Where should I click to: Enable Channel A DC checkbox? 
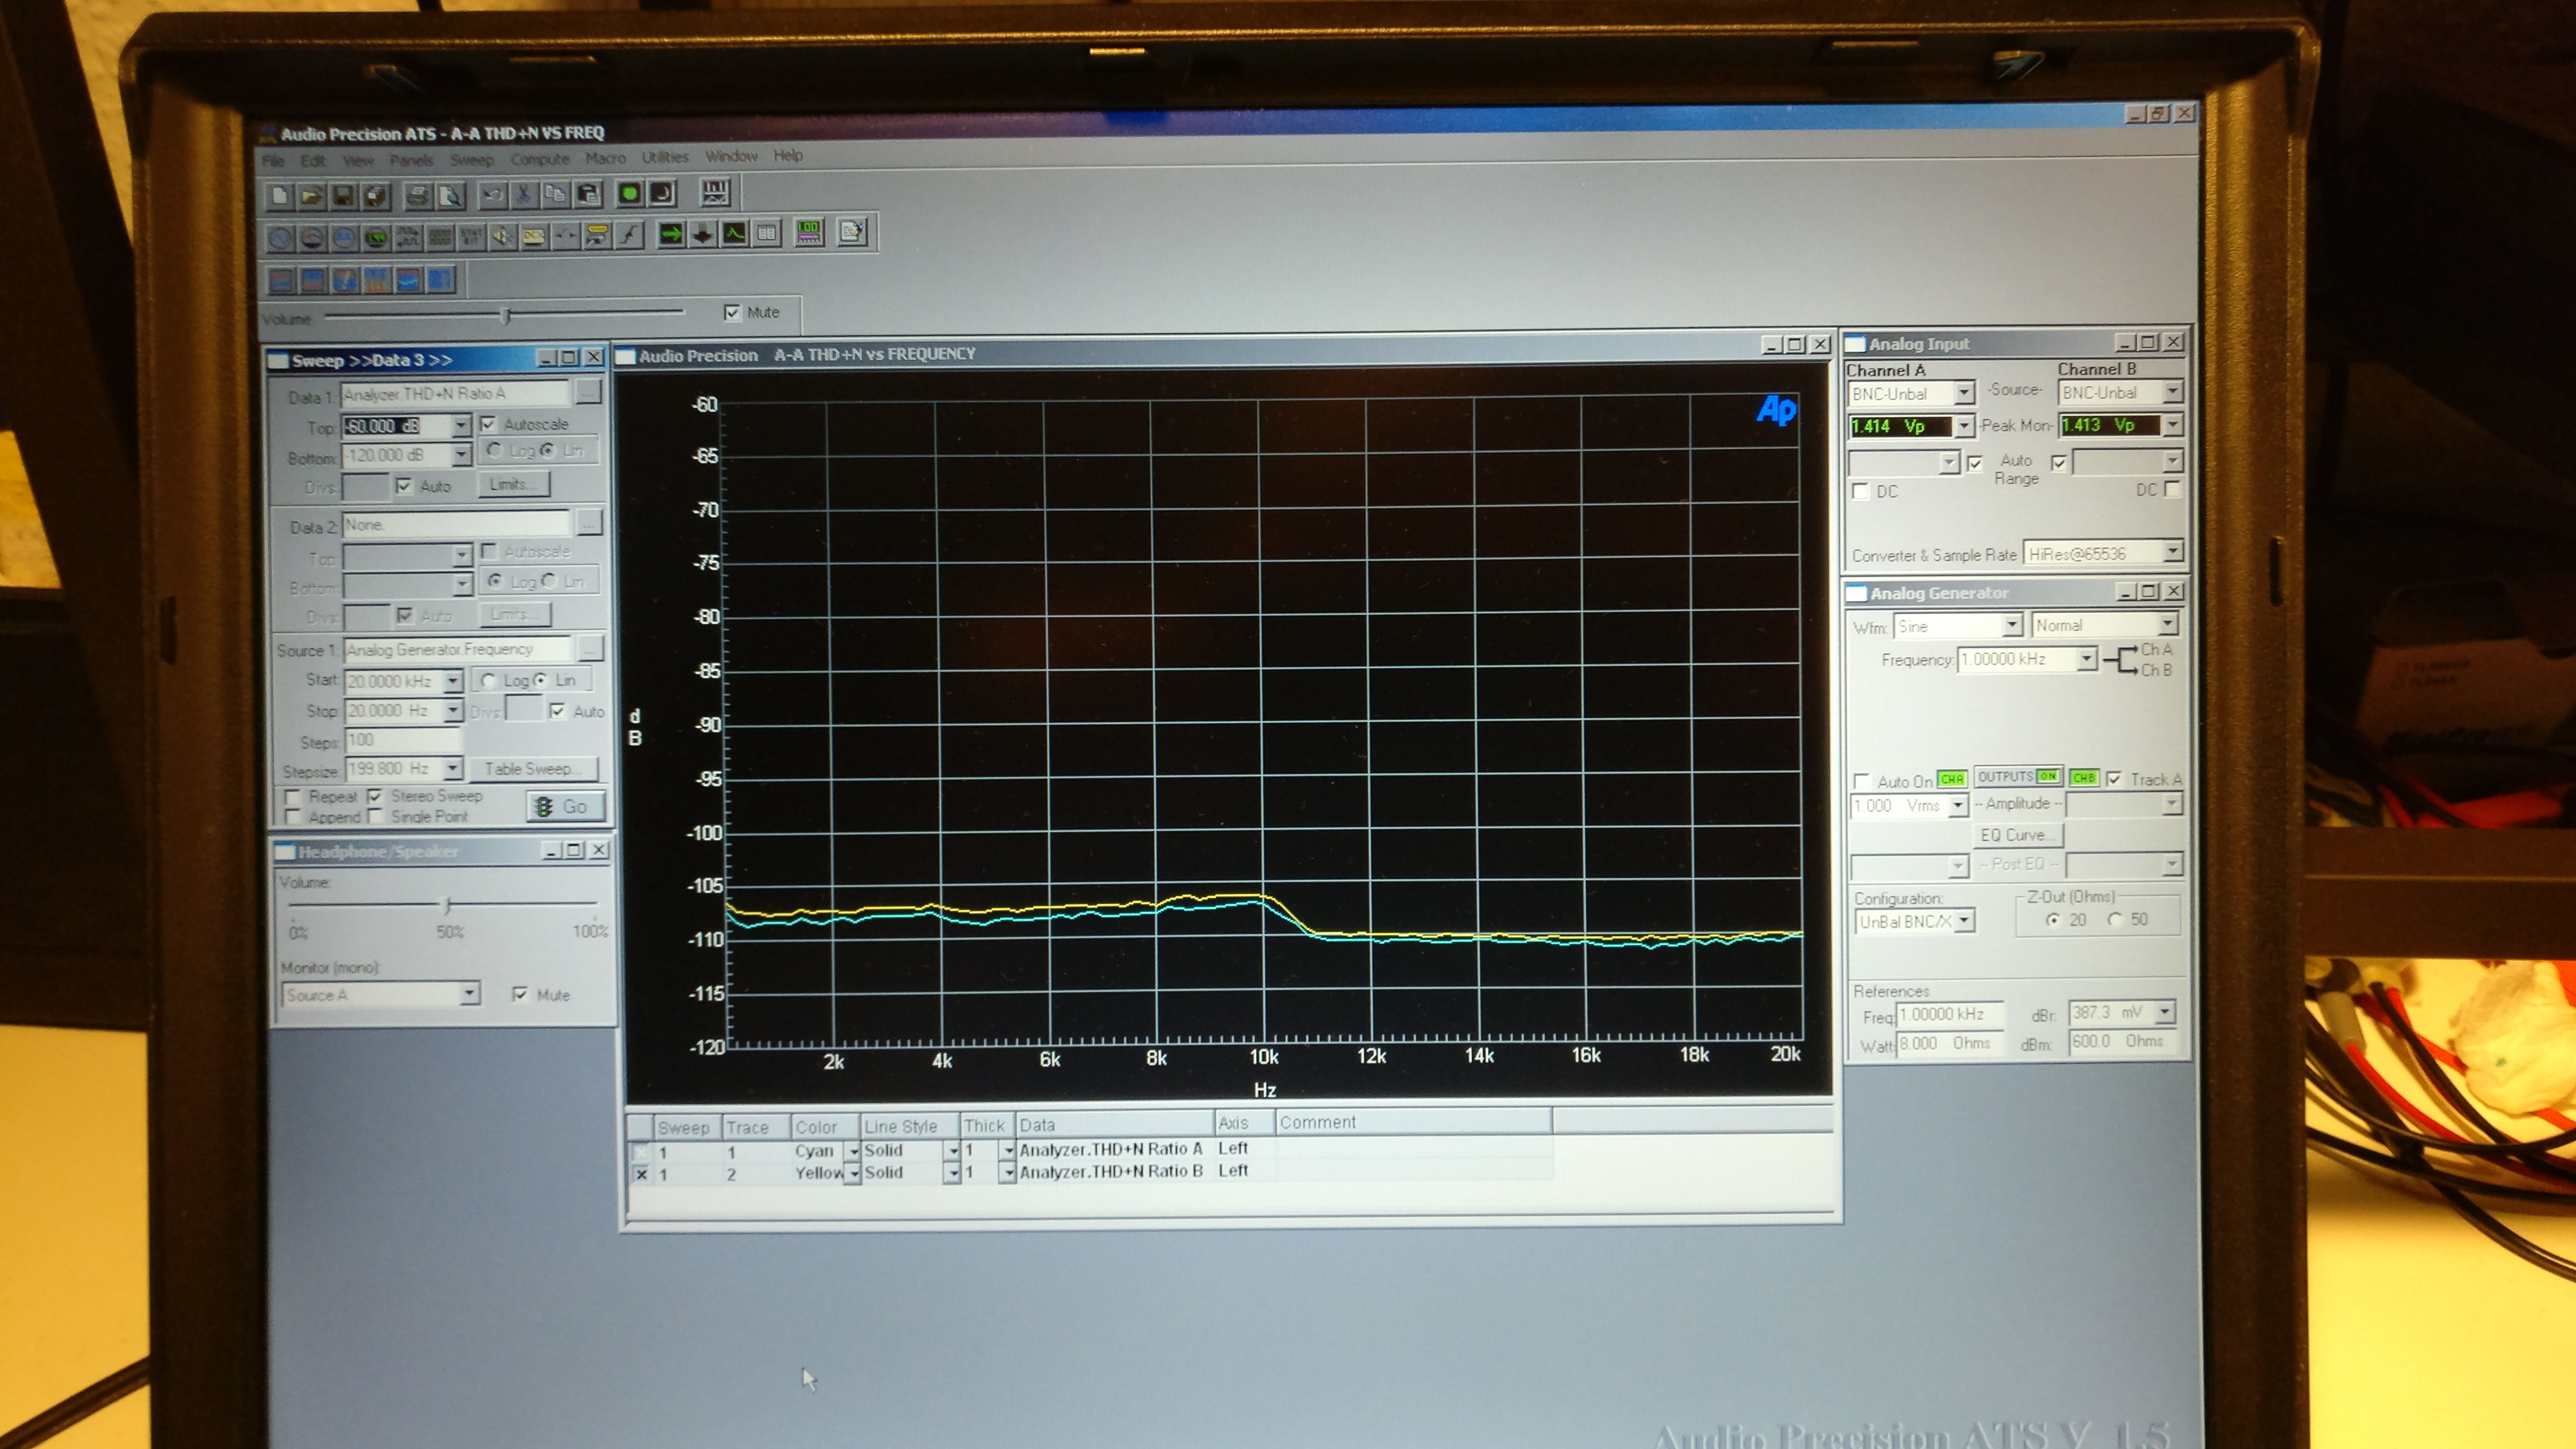1860,491
